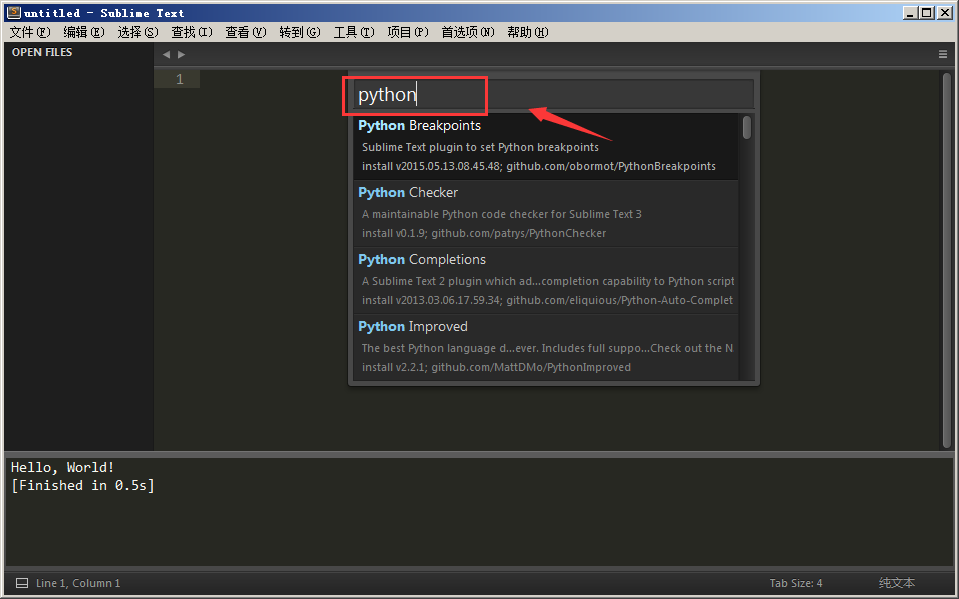
Task: Click the Tab Size: 4 status entry
Action: tap(796, 583)
